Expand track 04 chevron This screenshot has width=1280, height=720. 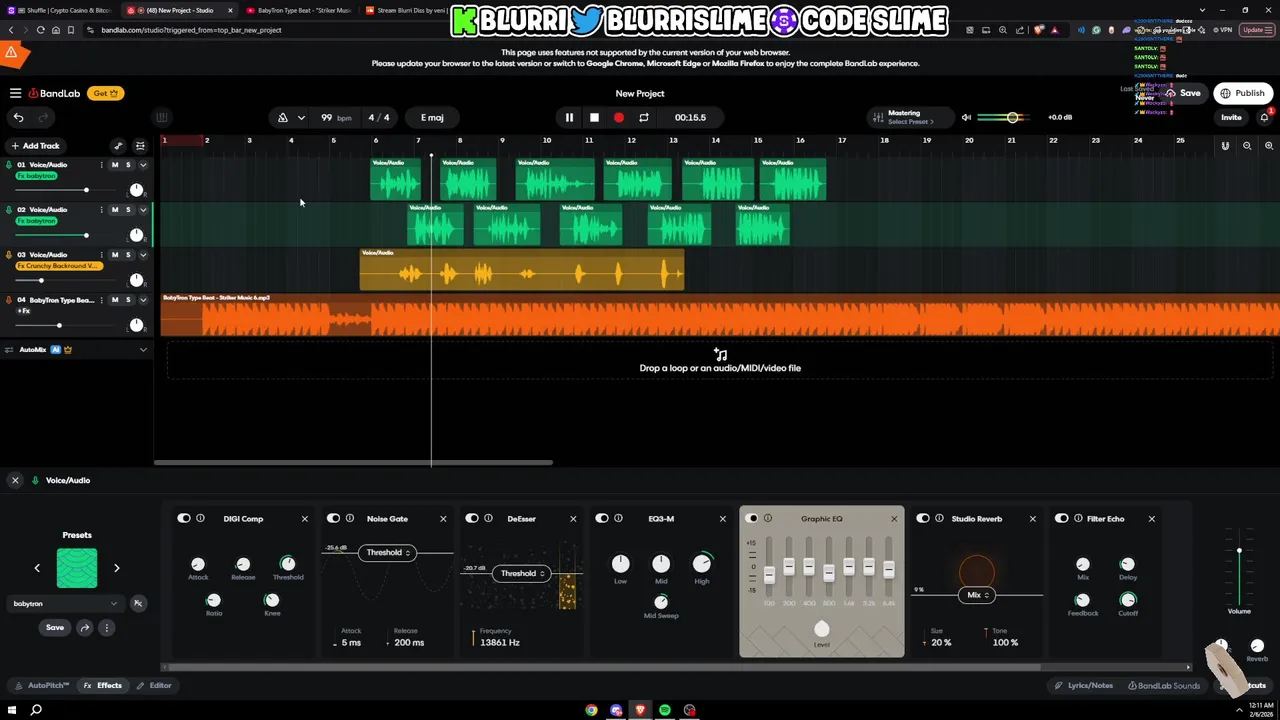(x=143, y=300)
